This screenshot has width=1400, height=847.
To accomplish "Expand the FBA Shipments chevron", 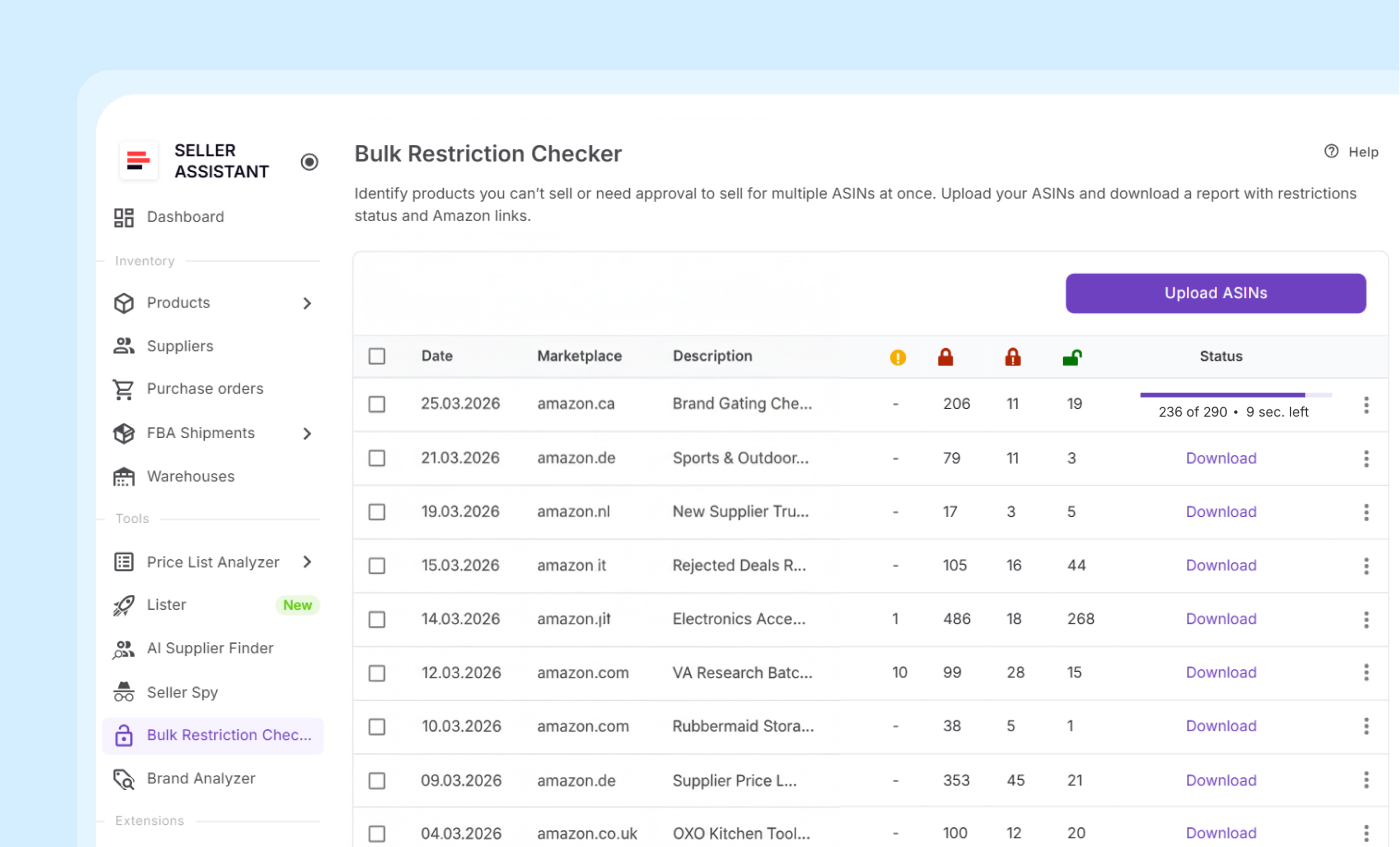I will [307, 433].
